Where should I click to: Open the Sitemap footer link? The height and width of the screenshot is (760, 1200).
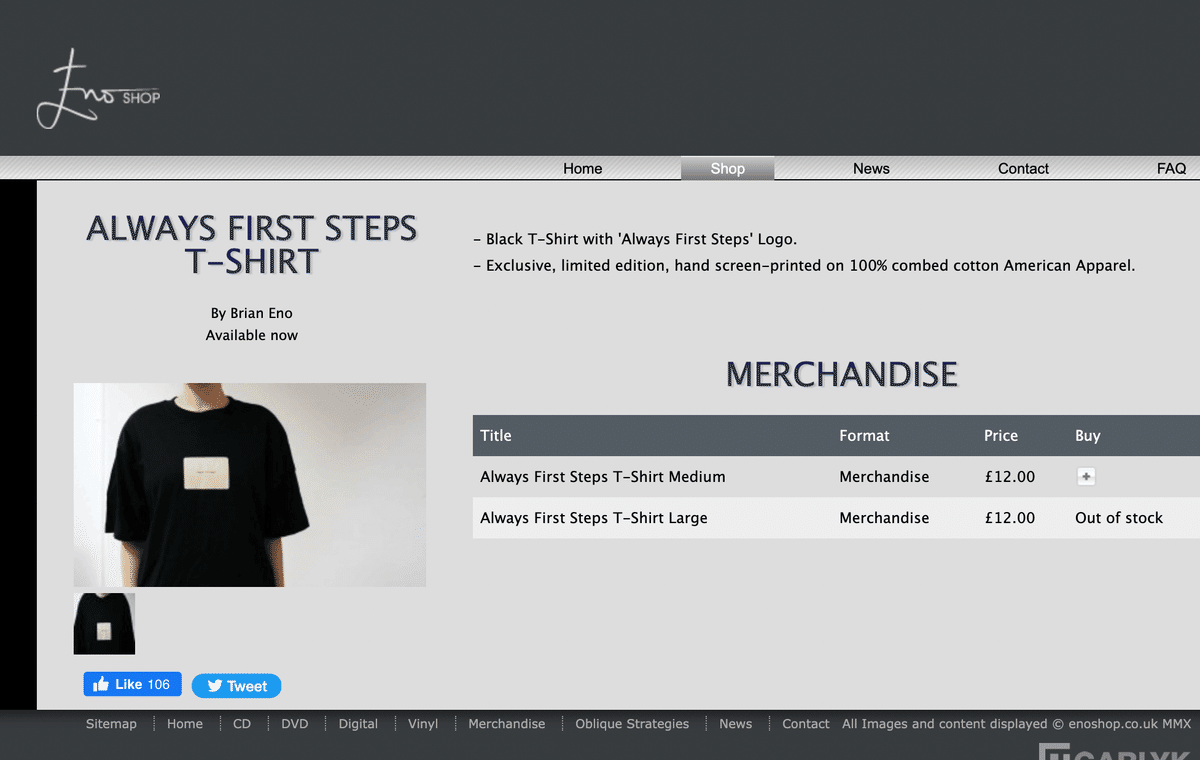click(111, 724)
